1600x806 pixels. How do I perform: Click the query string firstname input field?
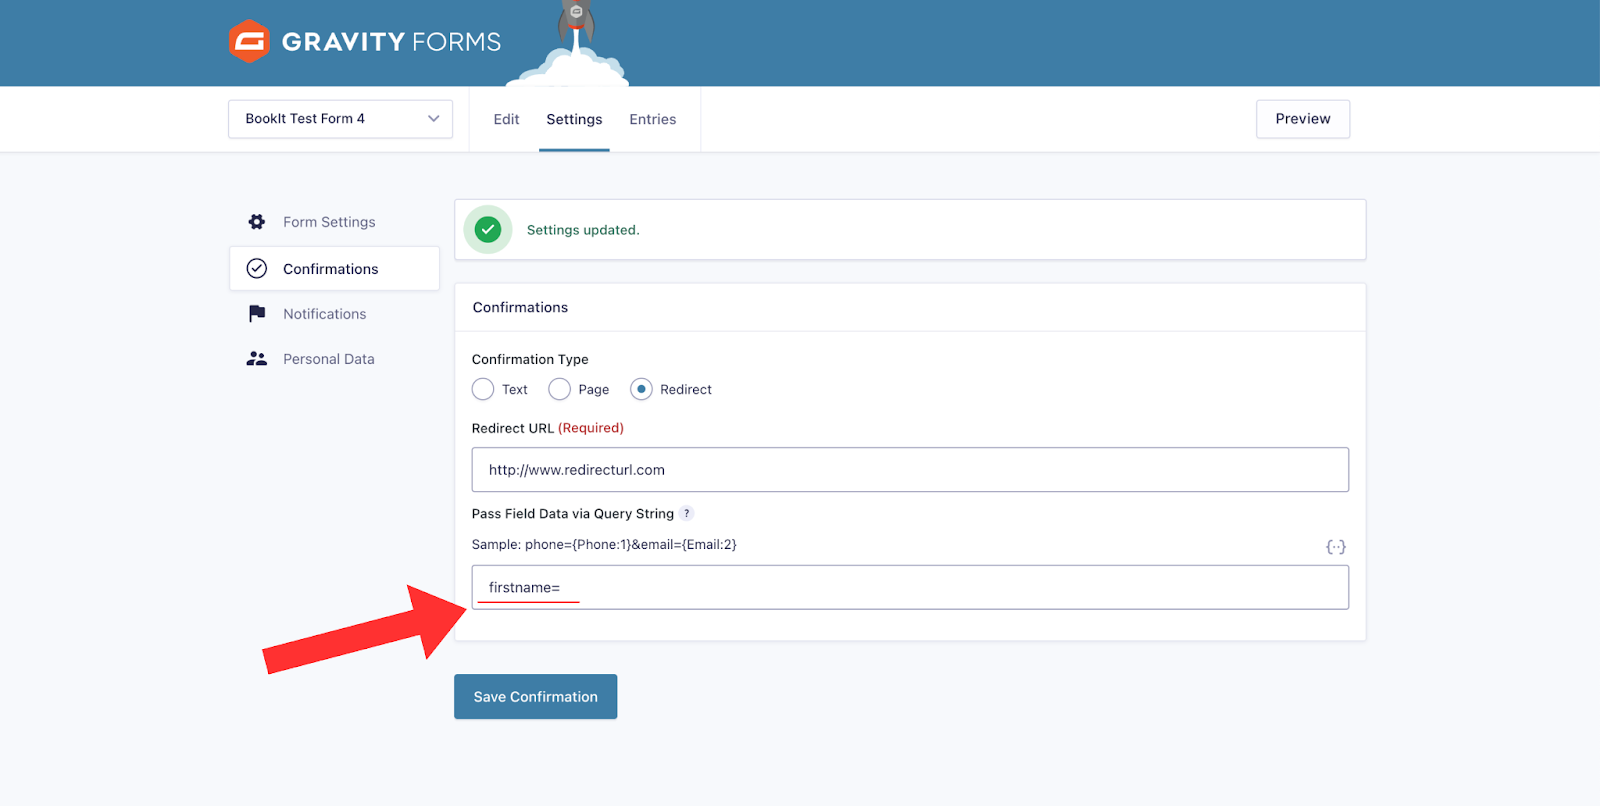(910, 588)
